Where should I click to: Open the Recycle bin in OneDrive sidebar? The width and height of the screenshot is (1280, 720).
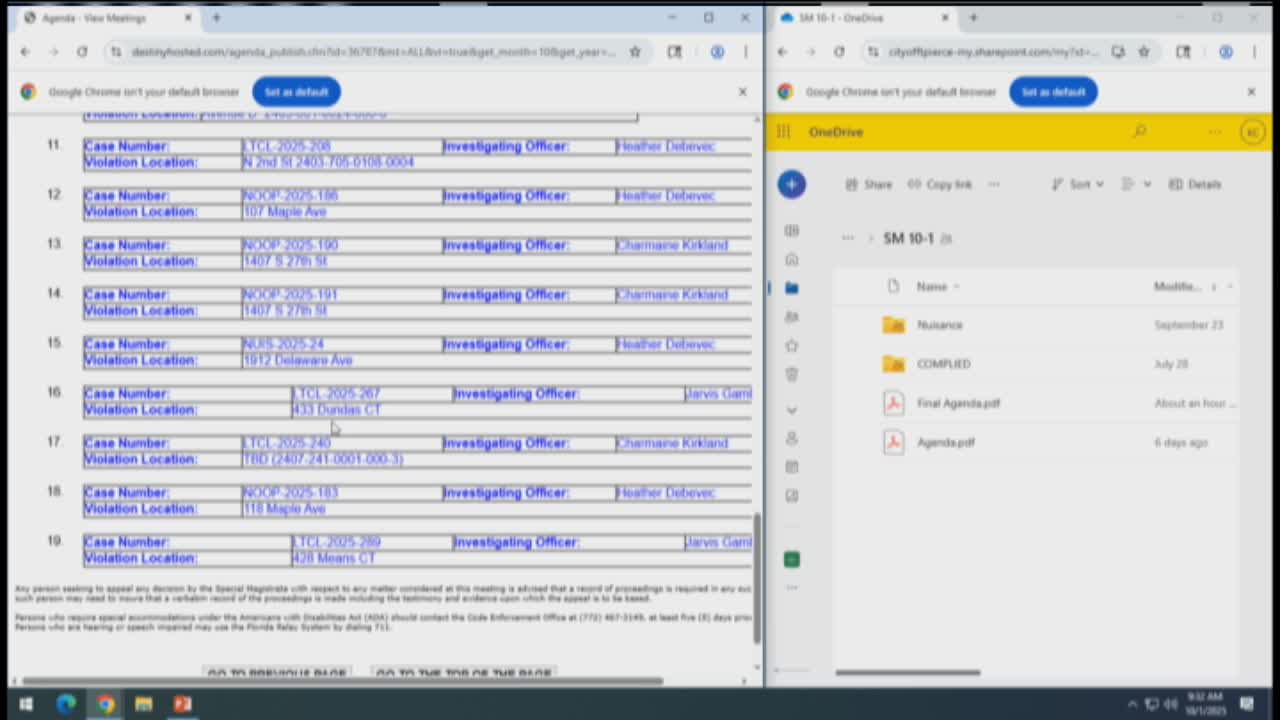click(791, 374)
